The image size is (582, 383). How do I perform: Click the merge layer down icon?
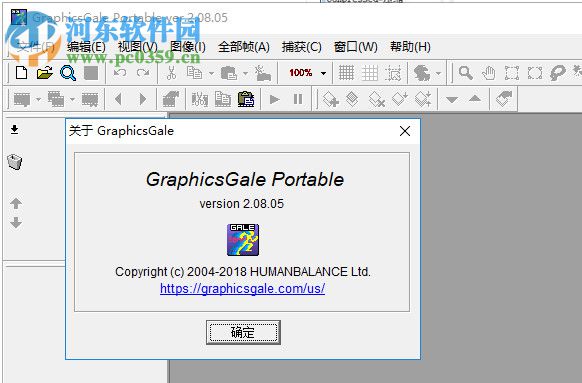400,99
